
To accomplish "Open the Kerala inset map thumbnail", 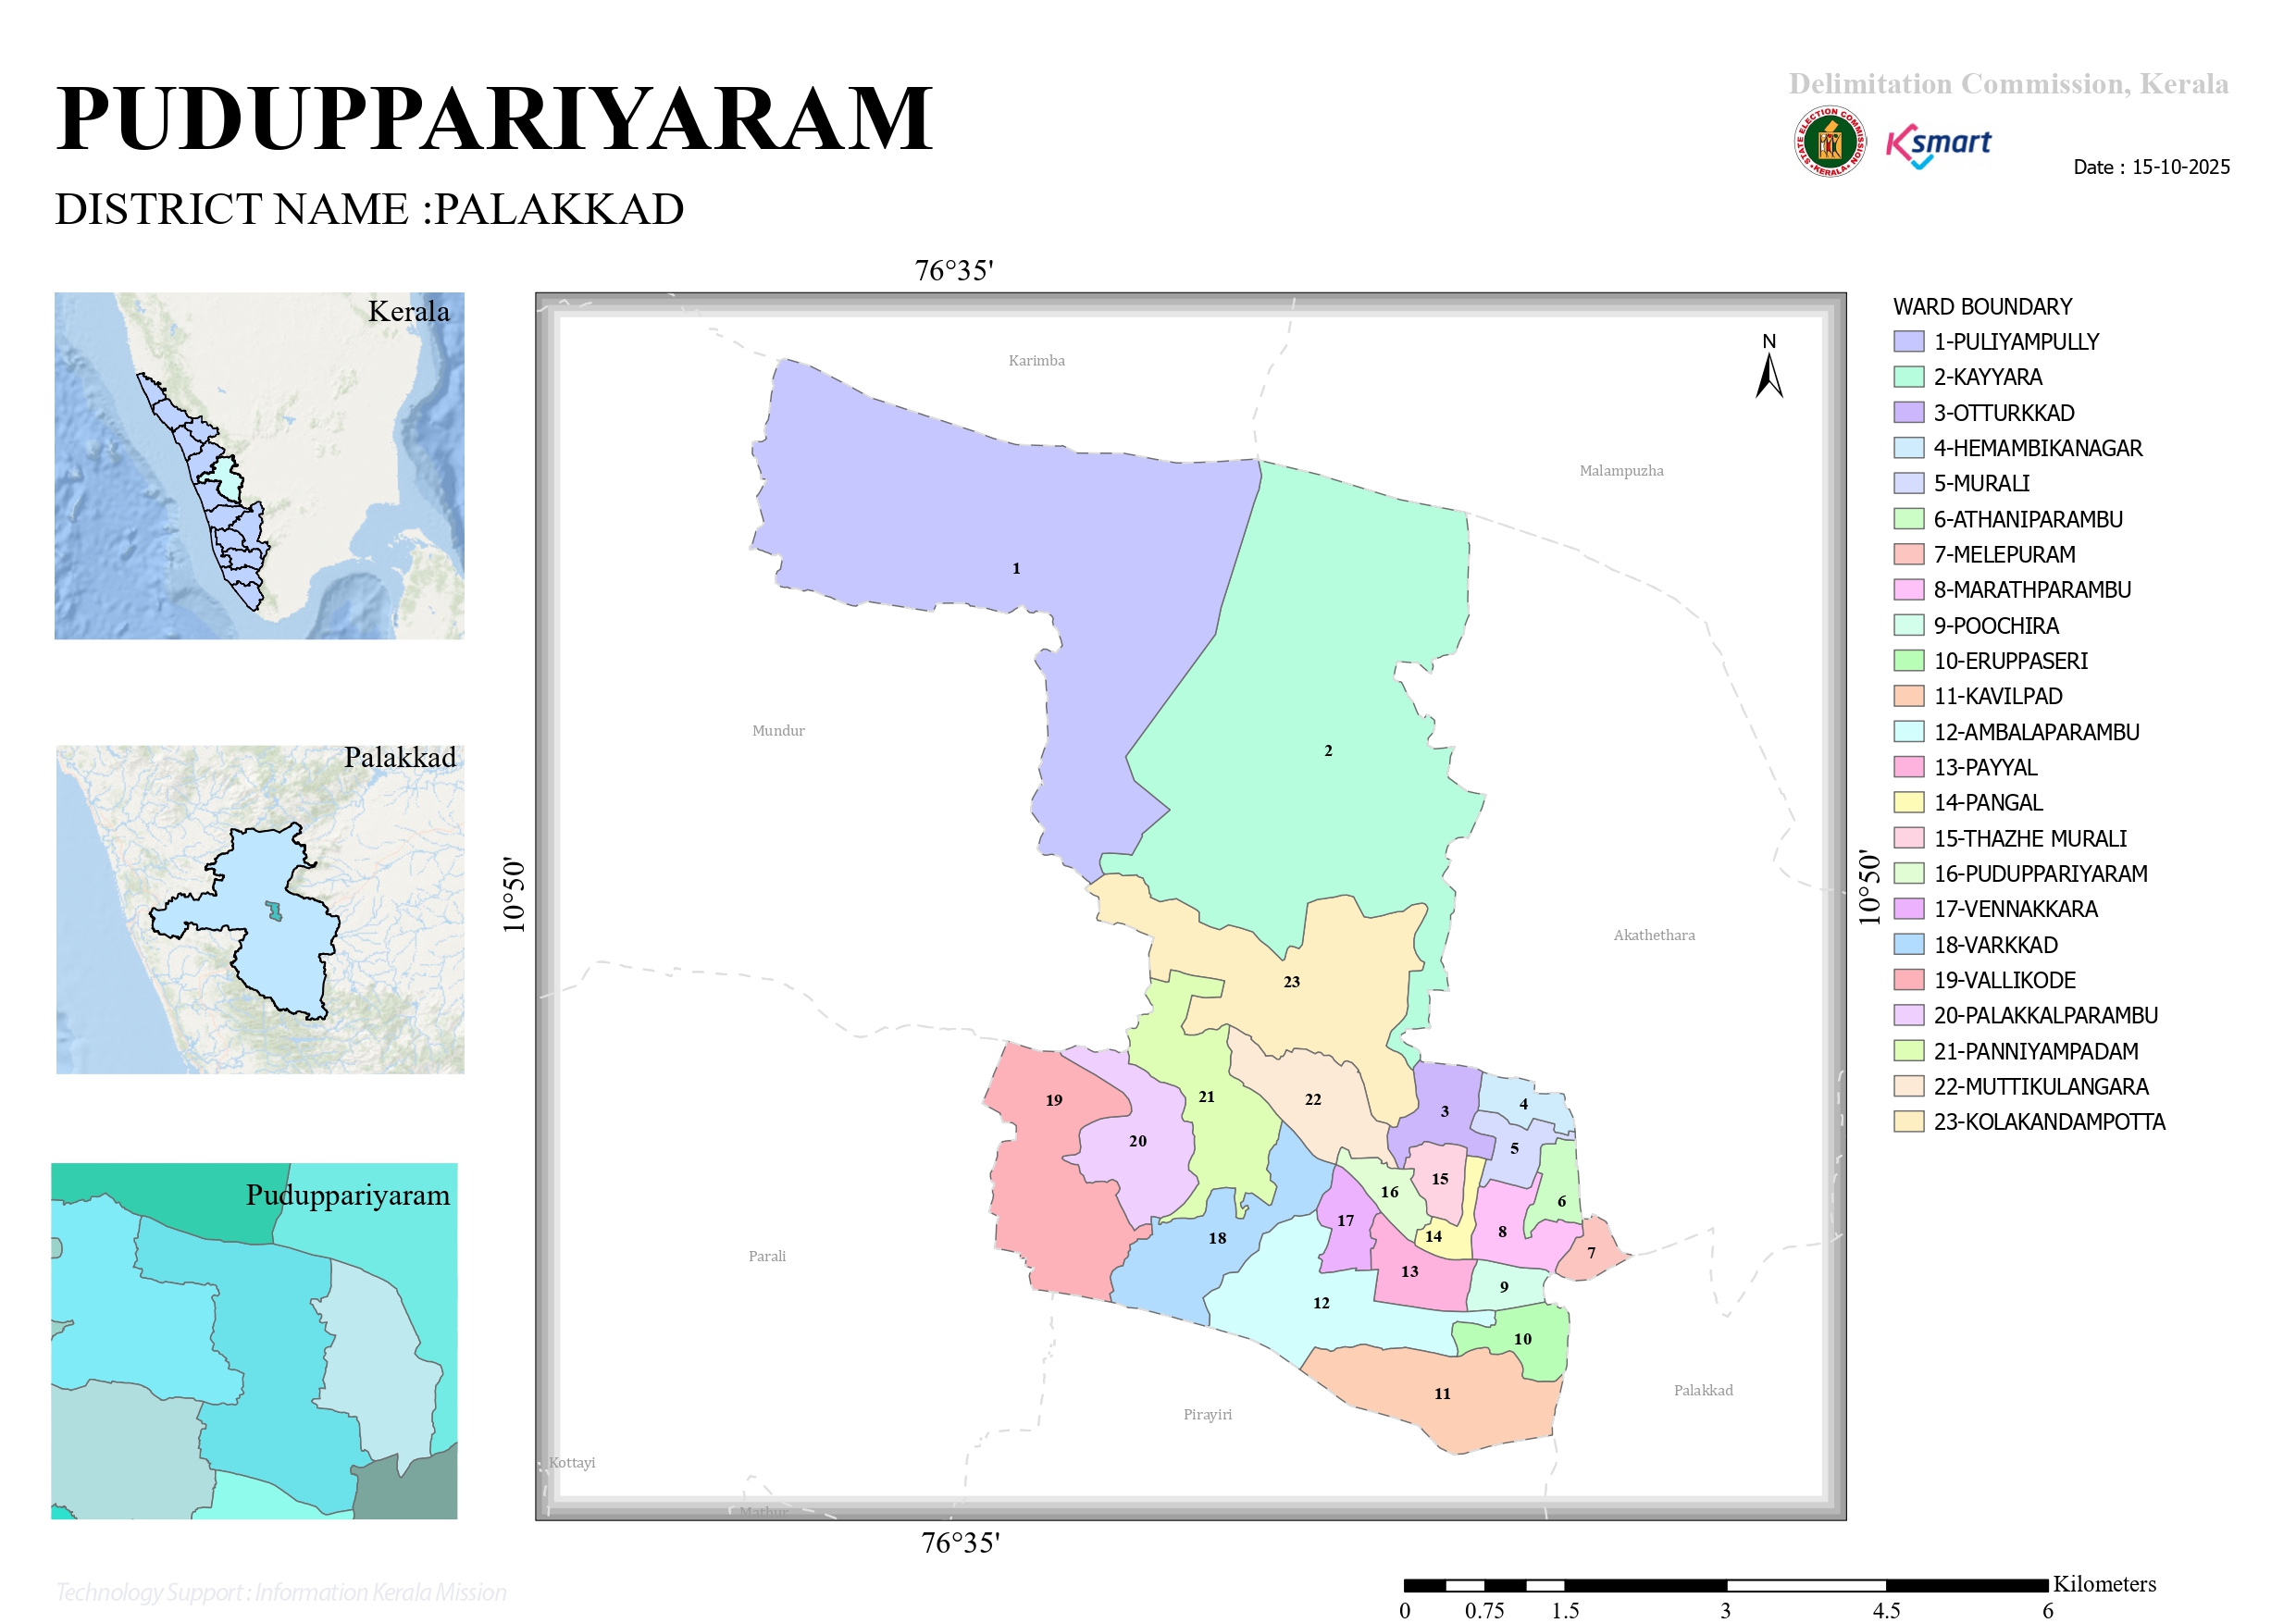I will point(259,466).
